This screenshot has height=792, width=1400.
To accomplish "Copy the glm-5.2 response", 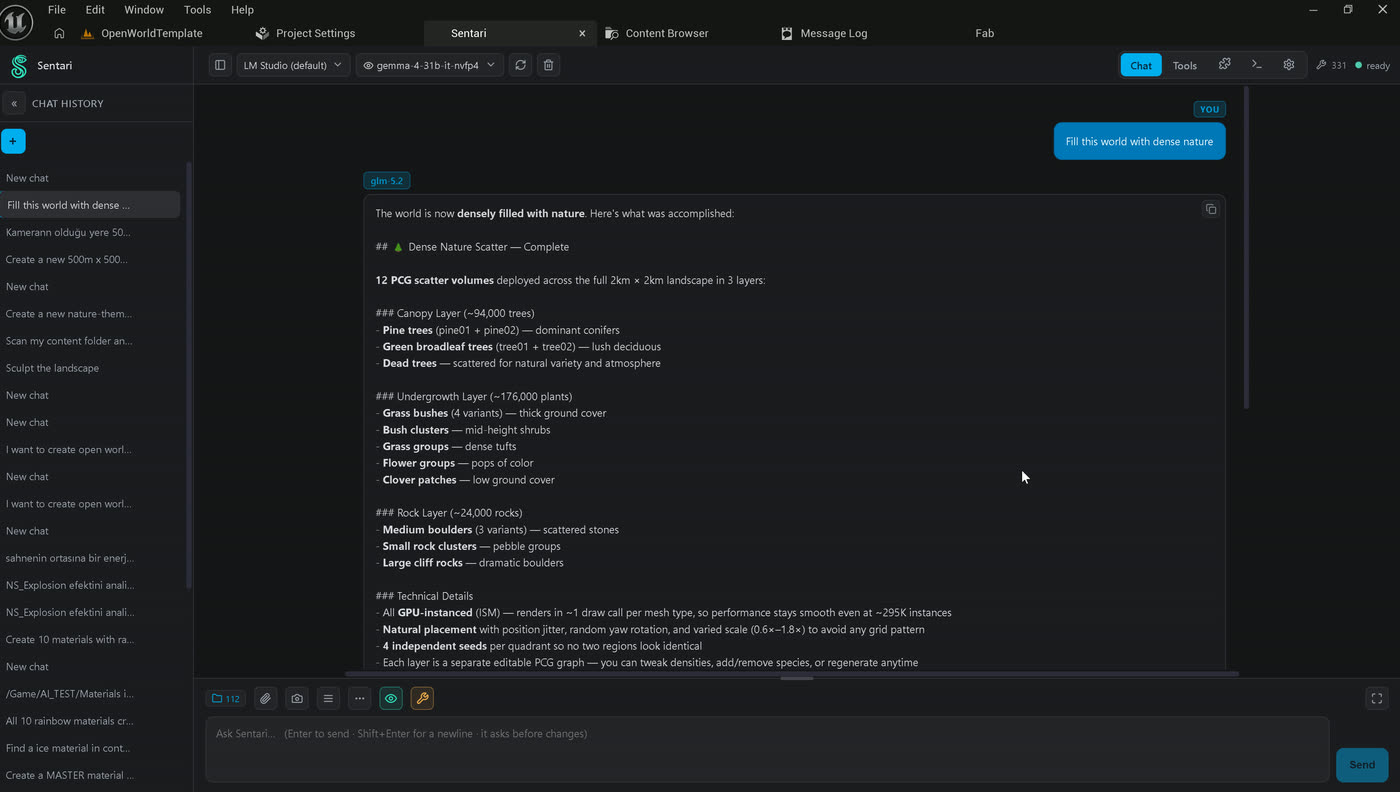I will click(1210, 209).
